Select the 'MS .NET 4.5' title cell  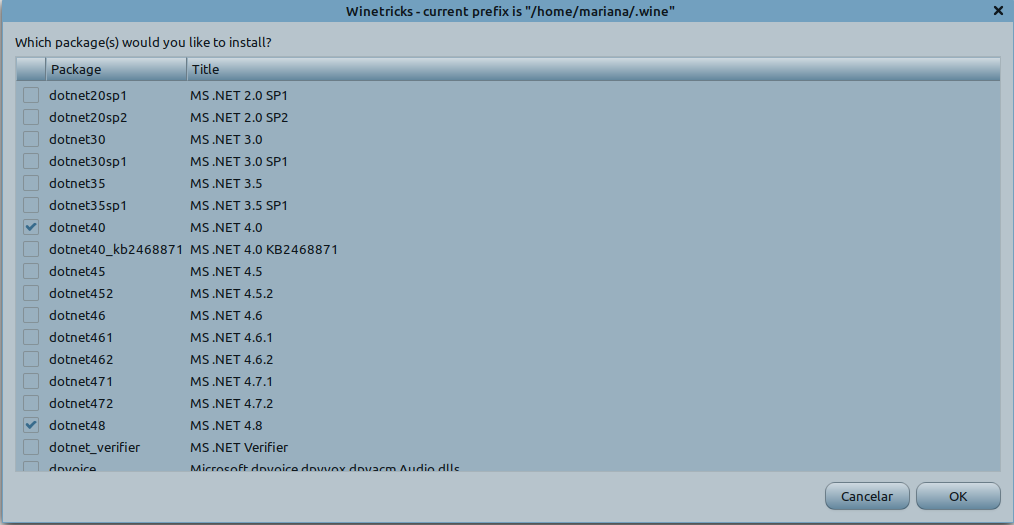(226, 272)
